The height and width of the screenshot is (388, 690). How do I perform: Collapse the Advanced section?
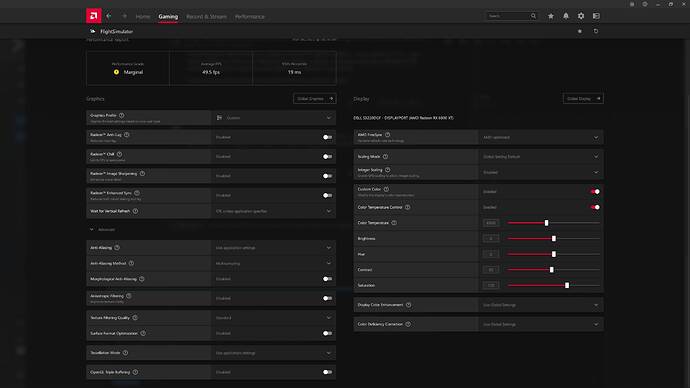pos(103,229)
